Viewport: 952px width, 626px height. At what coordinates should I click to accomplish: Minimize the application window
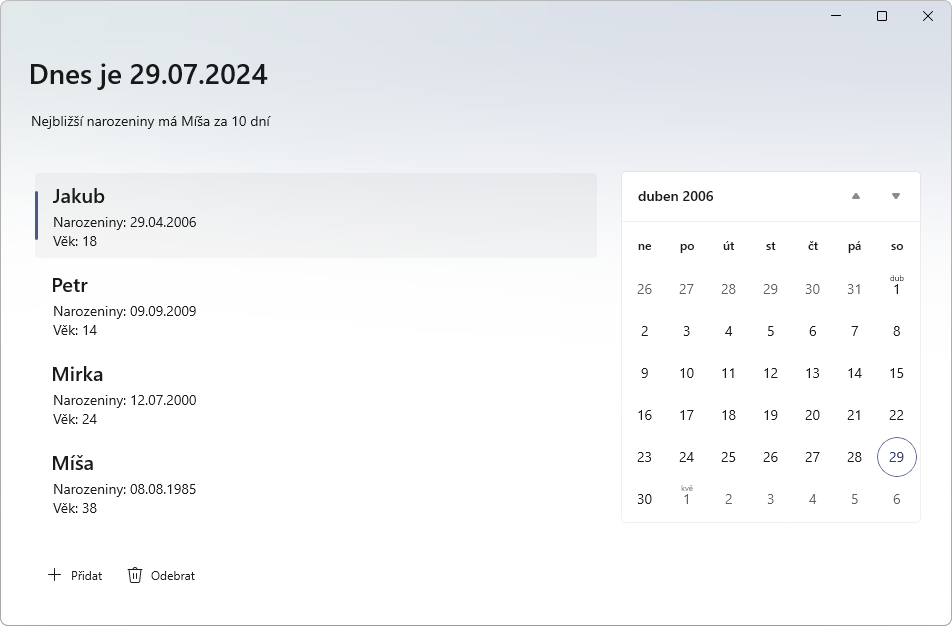tap(836, 16)
